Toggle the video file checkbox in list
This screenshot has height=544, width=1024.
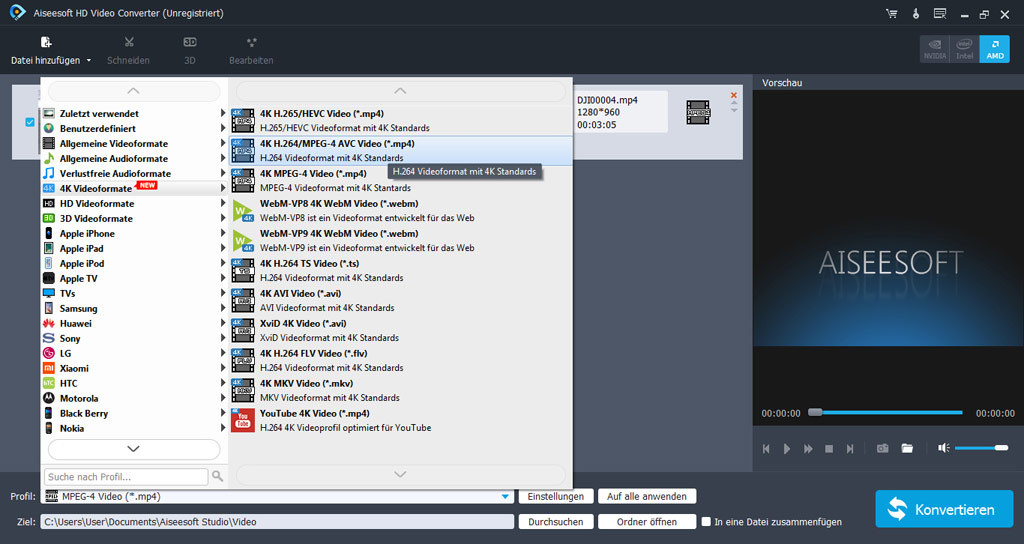coord(29,123)
